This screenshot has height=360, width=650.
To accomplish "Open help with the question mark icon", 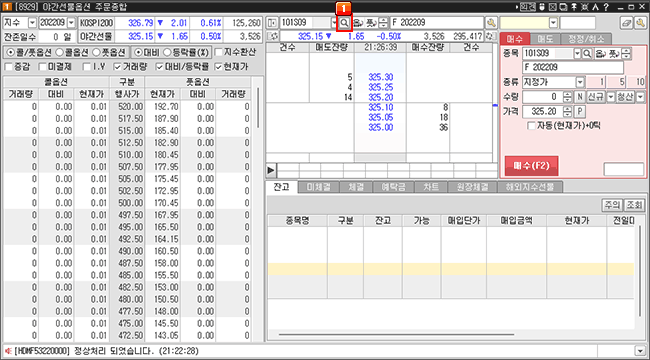I will click(606, 7).
